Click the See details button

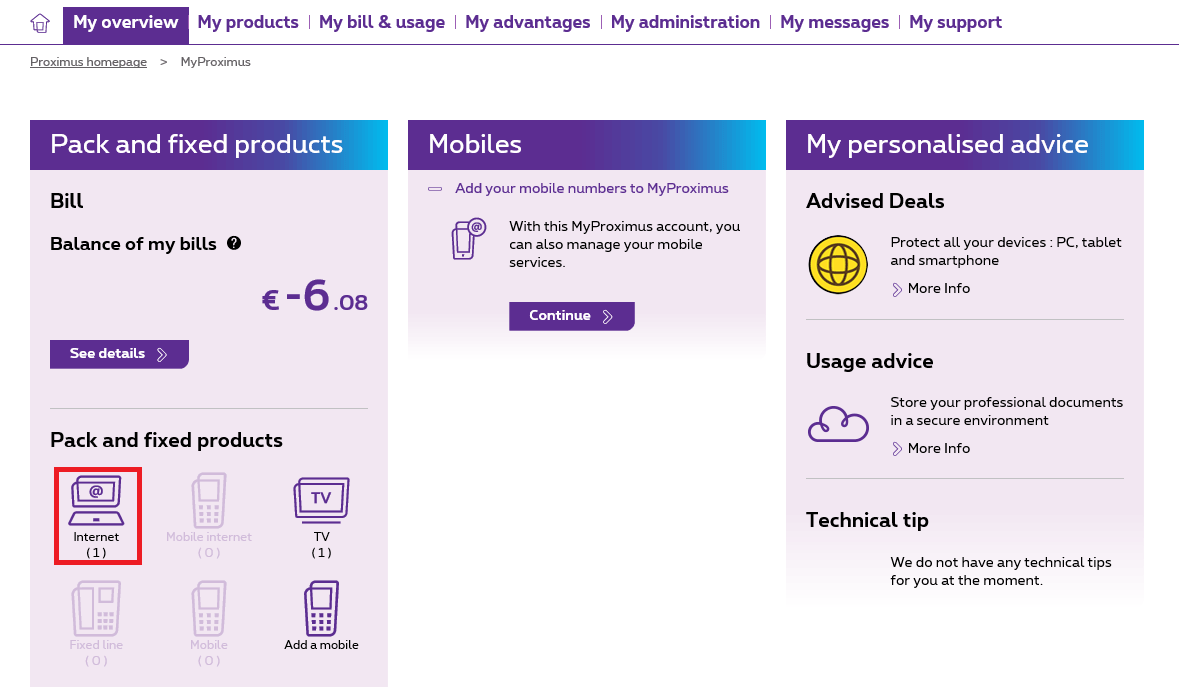120,354
